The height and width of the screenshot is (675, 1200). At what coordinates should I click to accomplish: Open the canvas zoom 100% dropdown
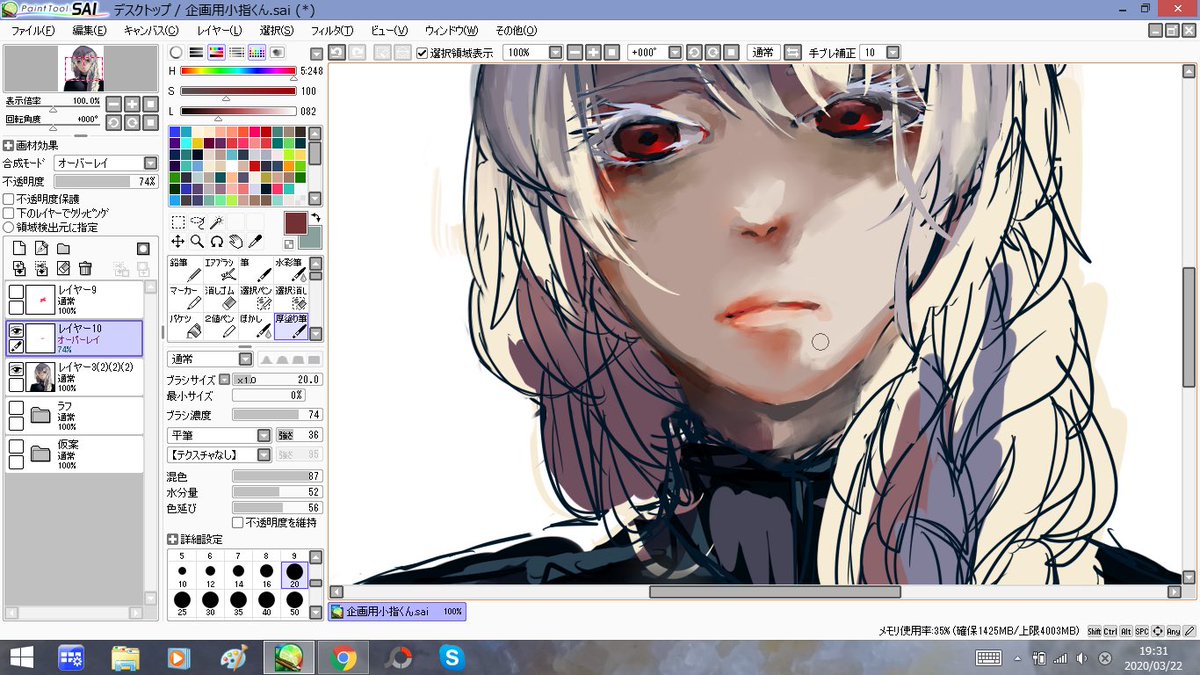pos(533,52)
